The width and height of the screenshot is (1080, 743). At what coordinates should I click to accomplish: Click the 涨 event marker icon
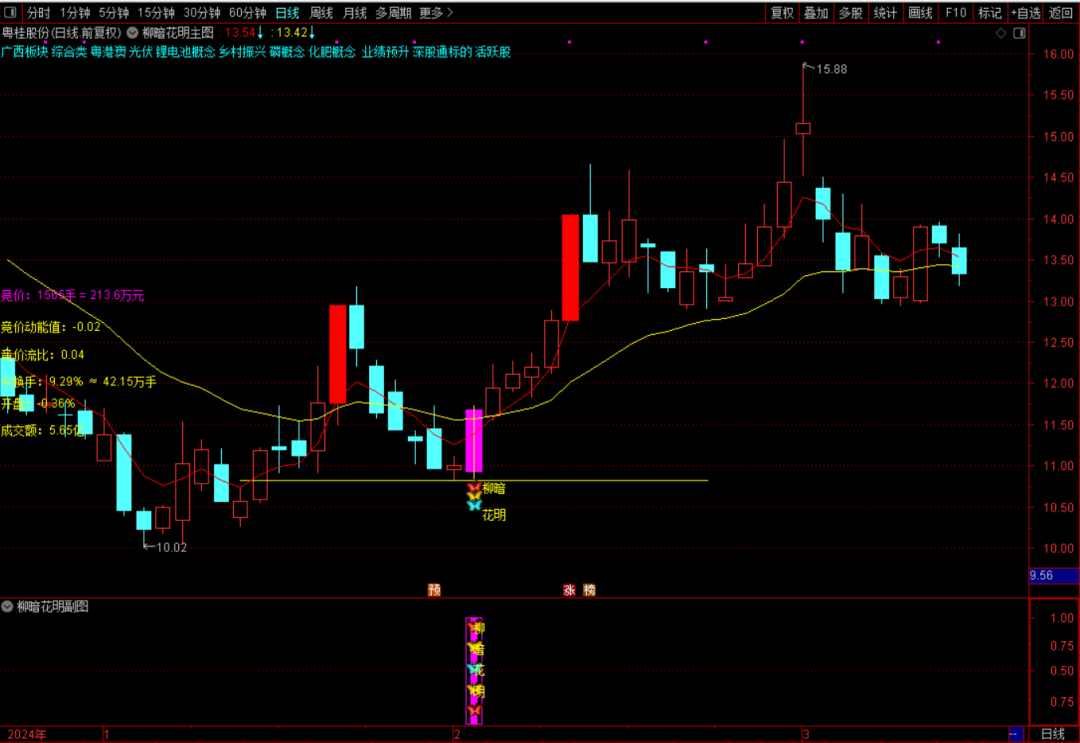[x=570, y=590]
